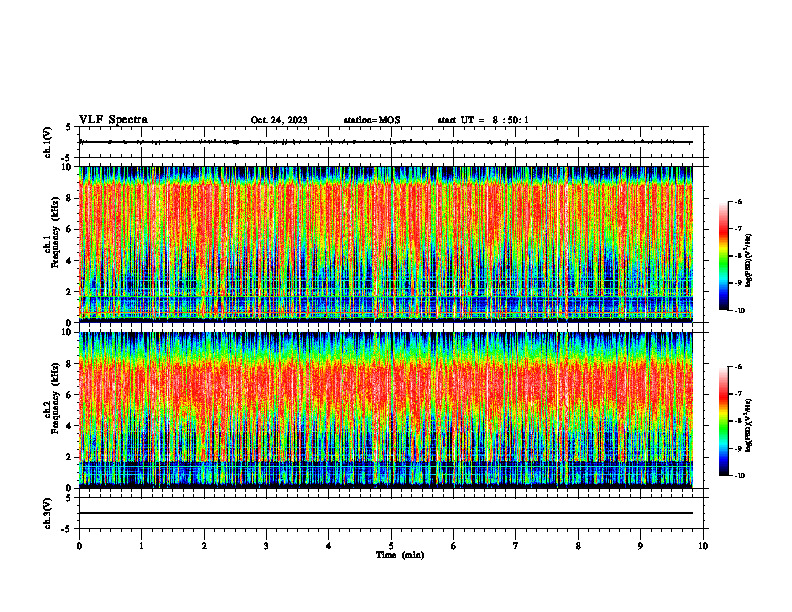Click the ch.1 voltage waveform trace

click(386, 142)
